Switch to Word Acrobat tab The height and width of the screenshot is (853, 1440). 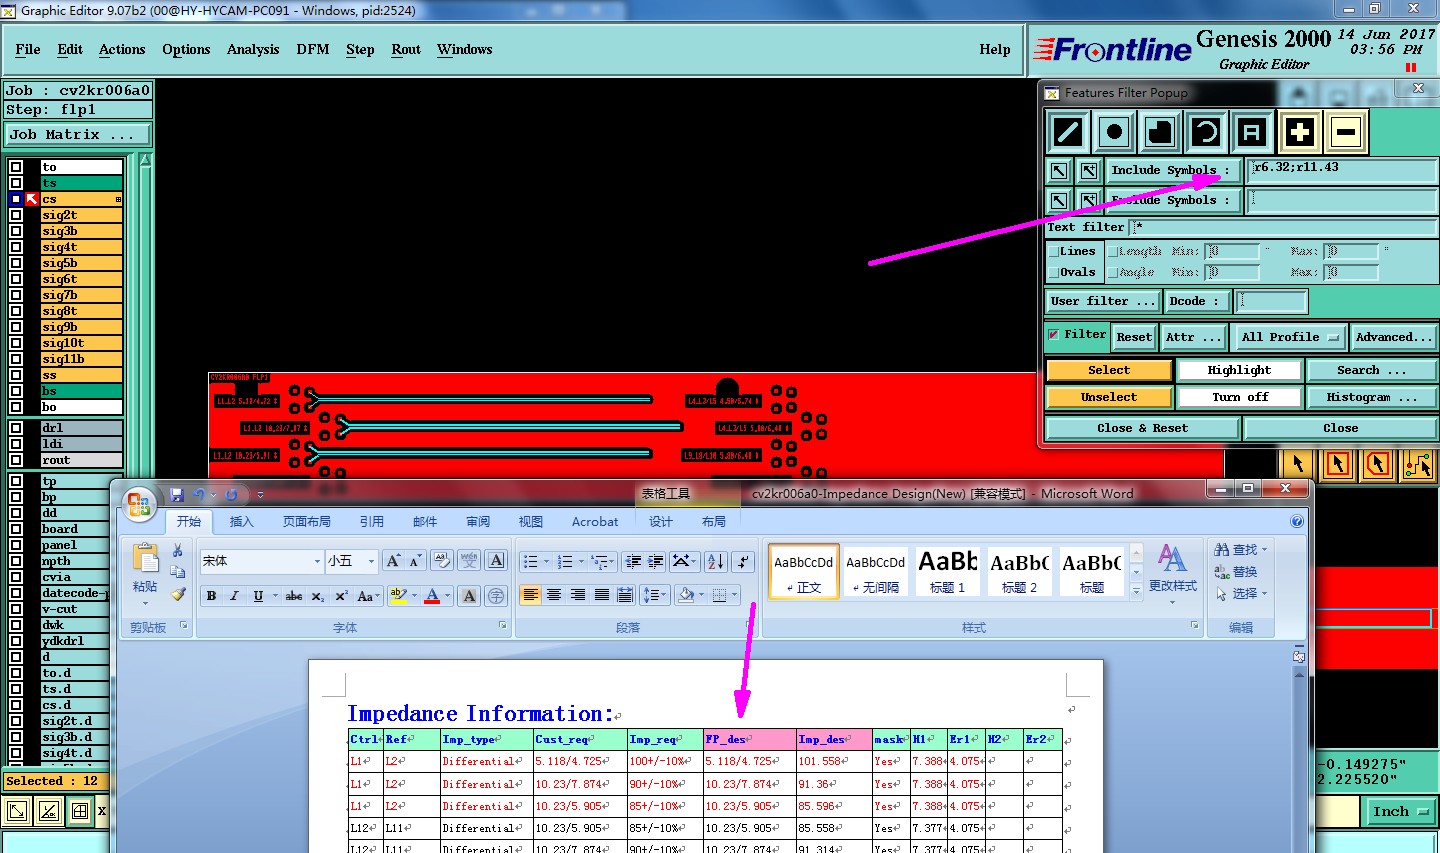pyautogui.click(x=595, y=521)
